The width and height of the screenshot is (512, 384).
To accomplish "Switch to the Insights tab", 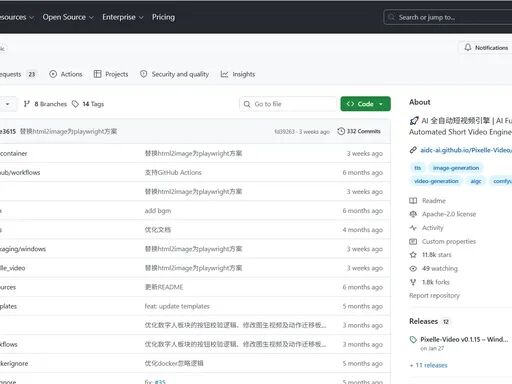I will [238, 74].
